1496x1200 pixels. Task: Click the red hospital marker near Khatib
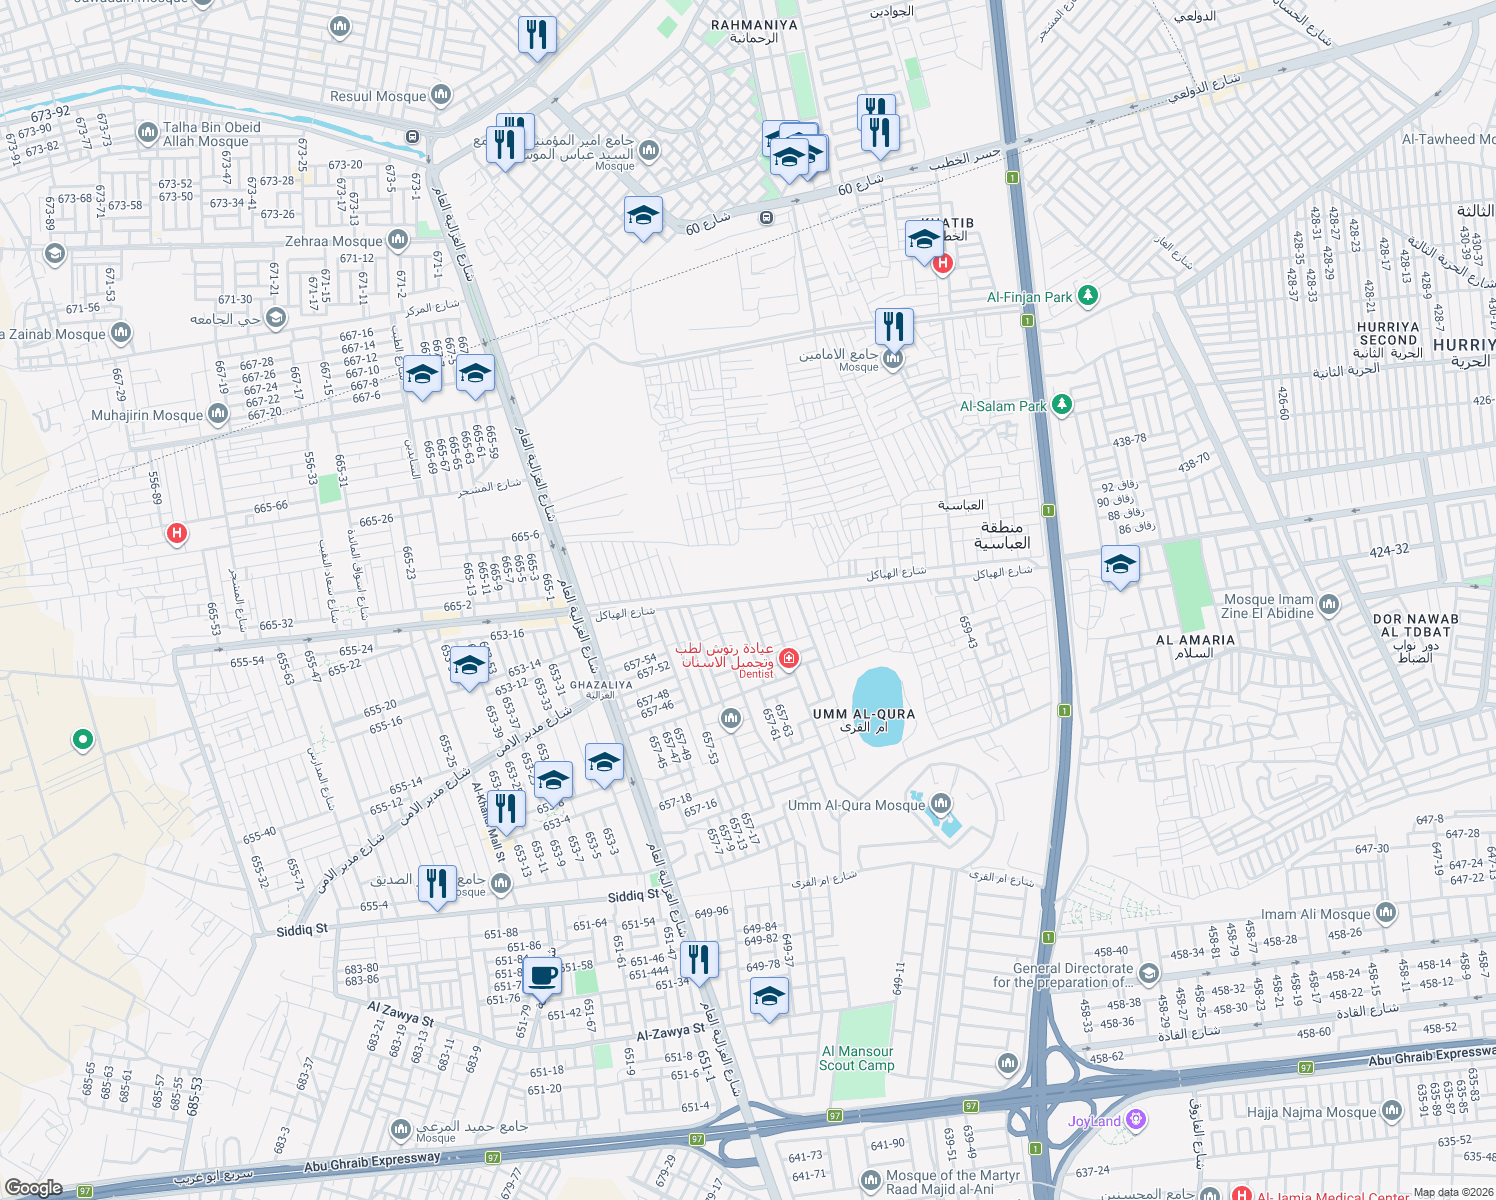coord(942,264)
